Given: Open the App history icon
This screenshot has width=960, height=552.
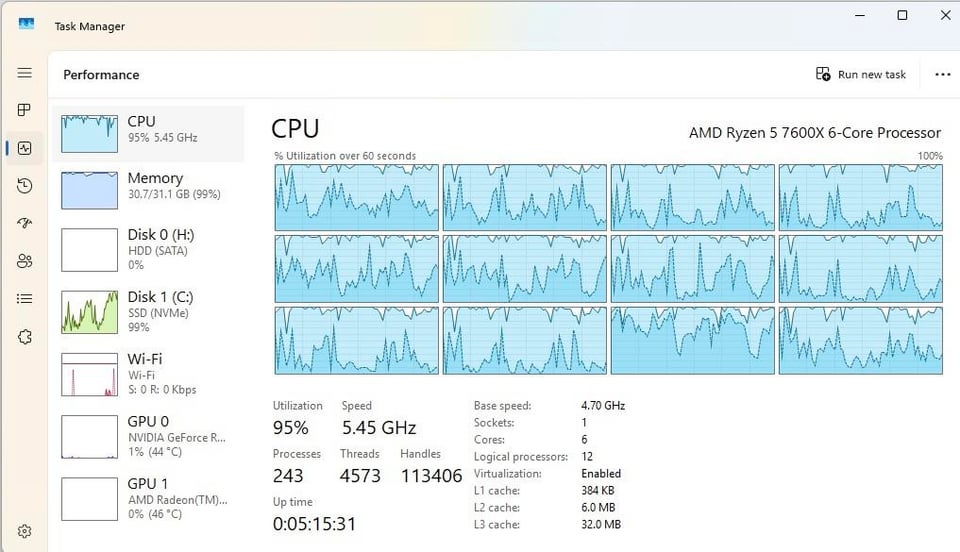Looking at the screenshot, I should point(25,186).
